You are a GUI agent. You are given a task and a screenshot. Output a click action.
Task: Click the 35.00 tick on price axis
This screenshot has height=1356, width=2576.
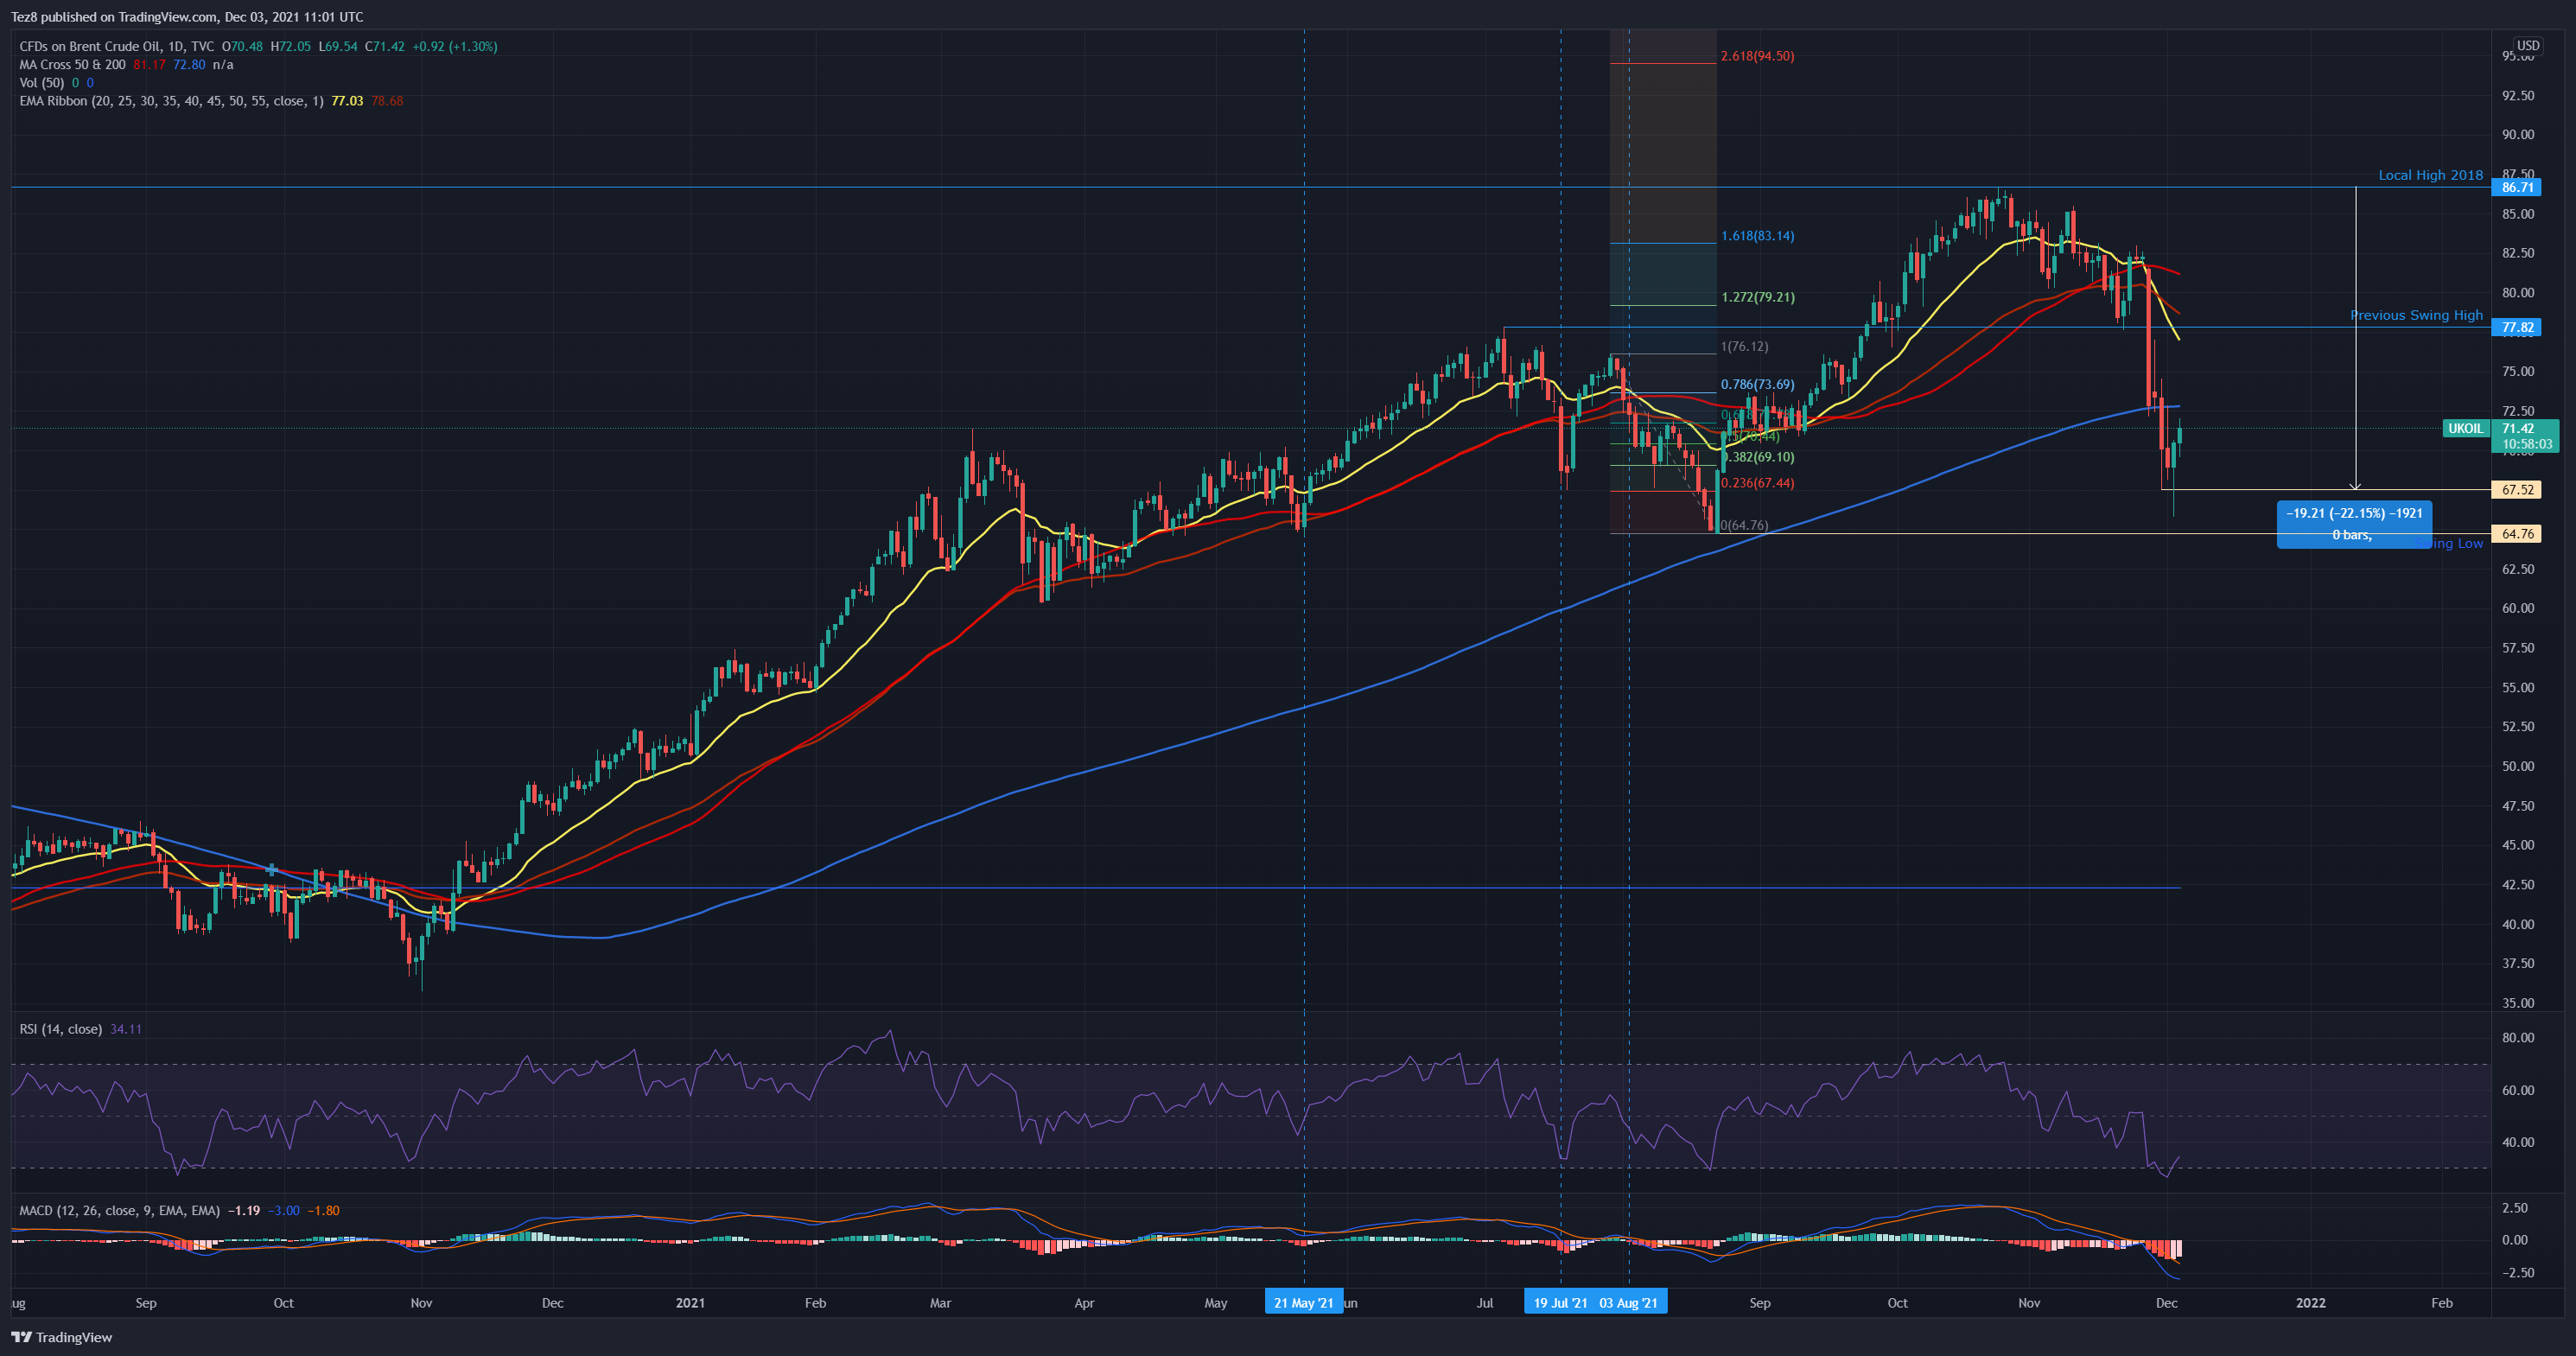2518,1002
